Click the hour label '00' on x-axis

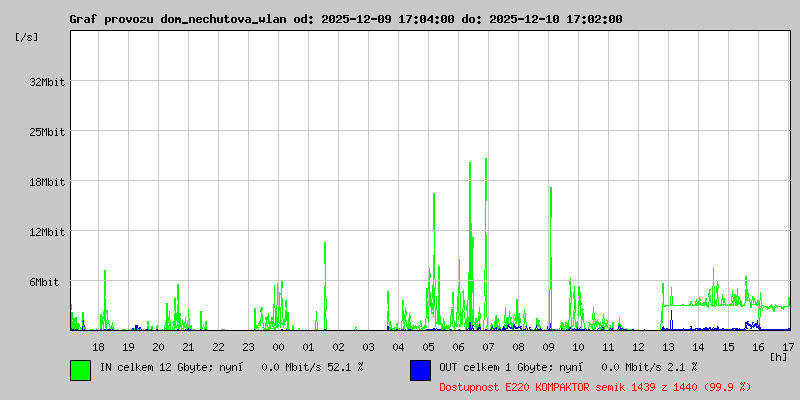(279, 347)
